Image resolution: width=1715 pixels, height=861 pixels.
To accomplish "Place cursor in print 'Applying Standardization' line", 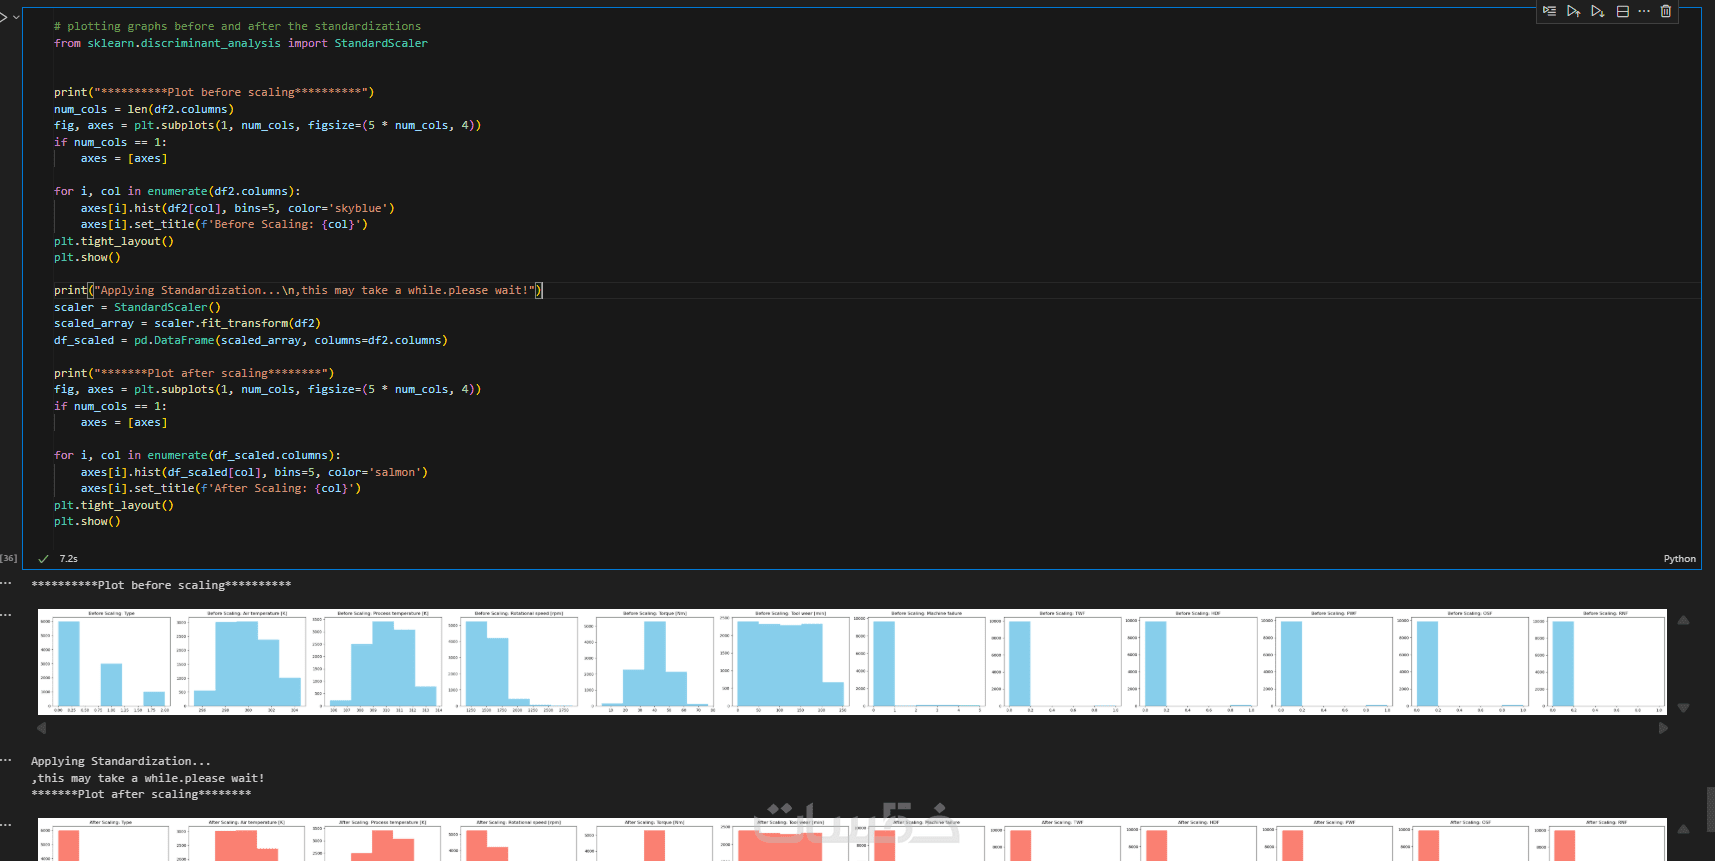I will [298, 290].
